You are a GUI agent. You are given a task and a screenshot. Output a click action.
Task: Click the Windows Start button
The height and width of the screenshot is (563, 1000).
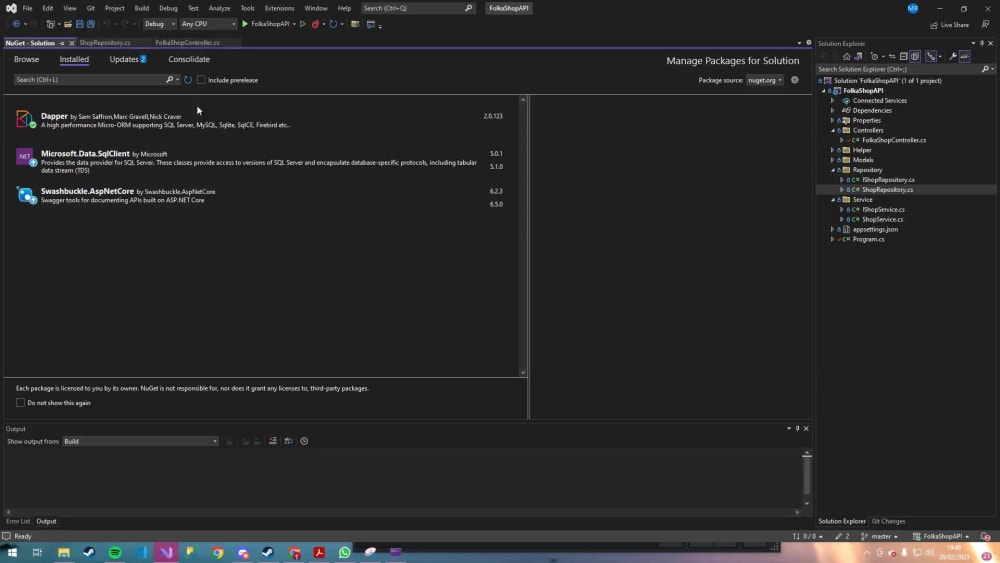click(x=12, y=552)
